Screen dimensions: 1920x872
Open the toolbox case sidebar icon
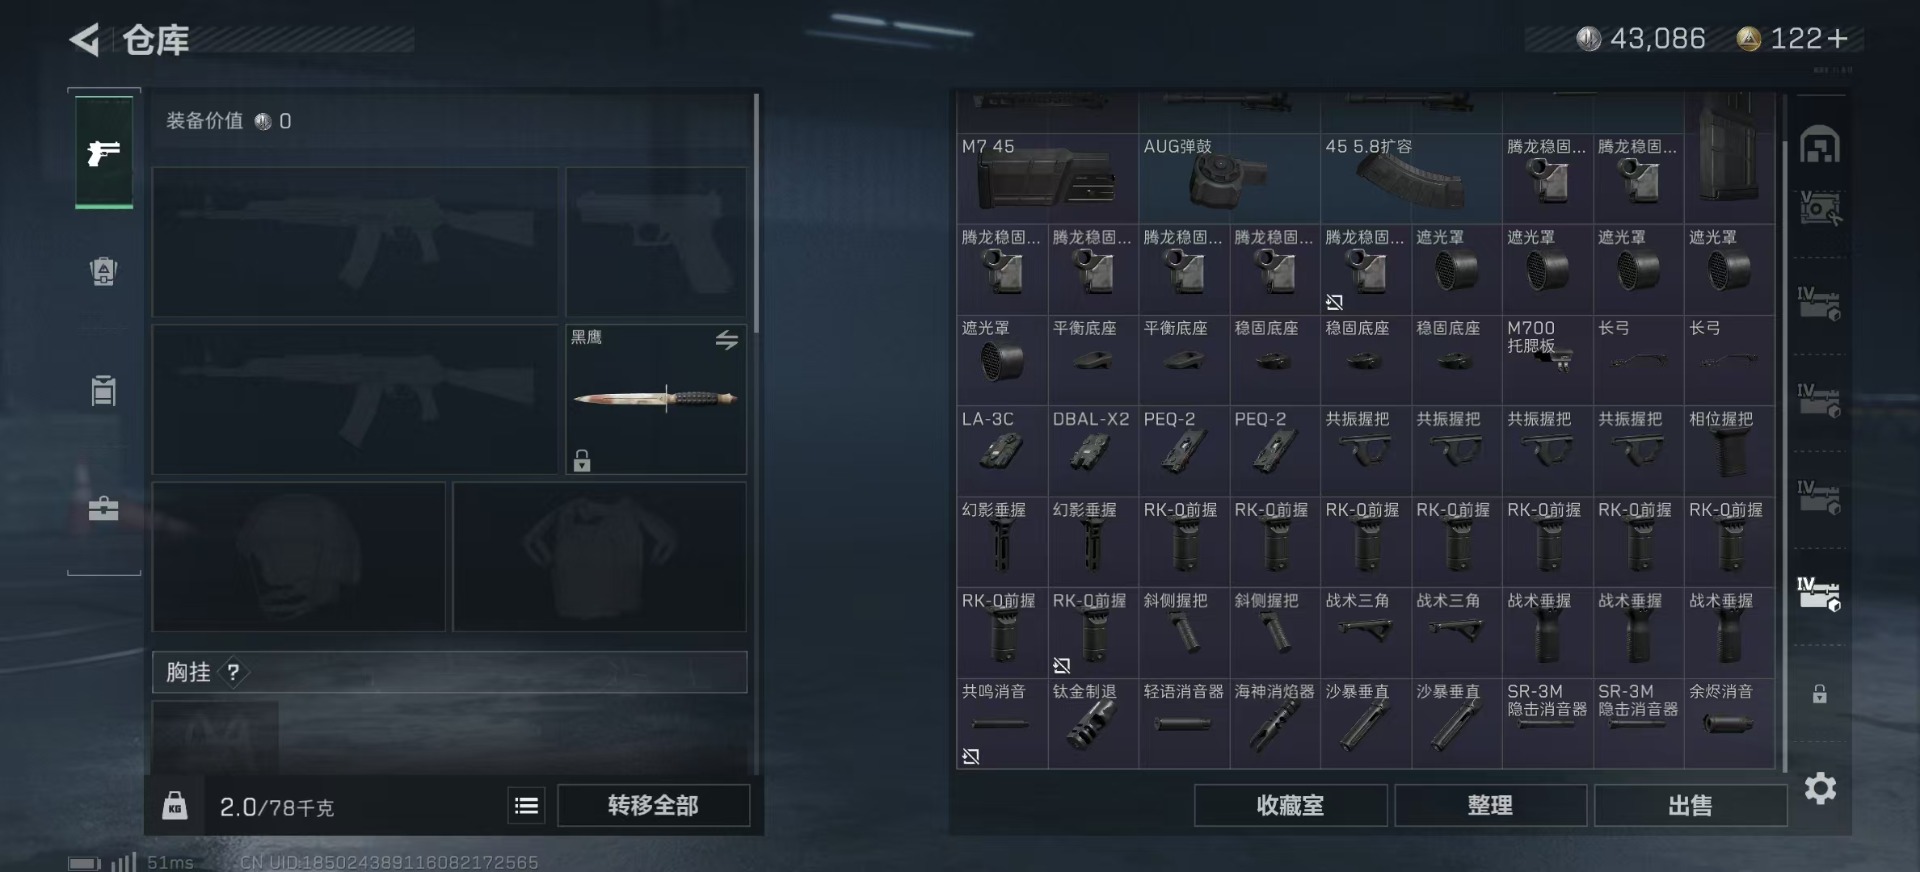(x=103, y=509)
